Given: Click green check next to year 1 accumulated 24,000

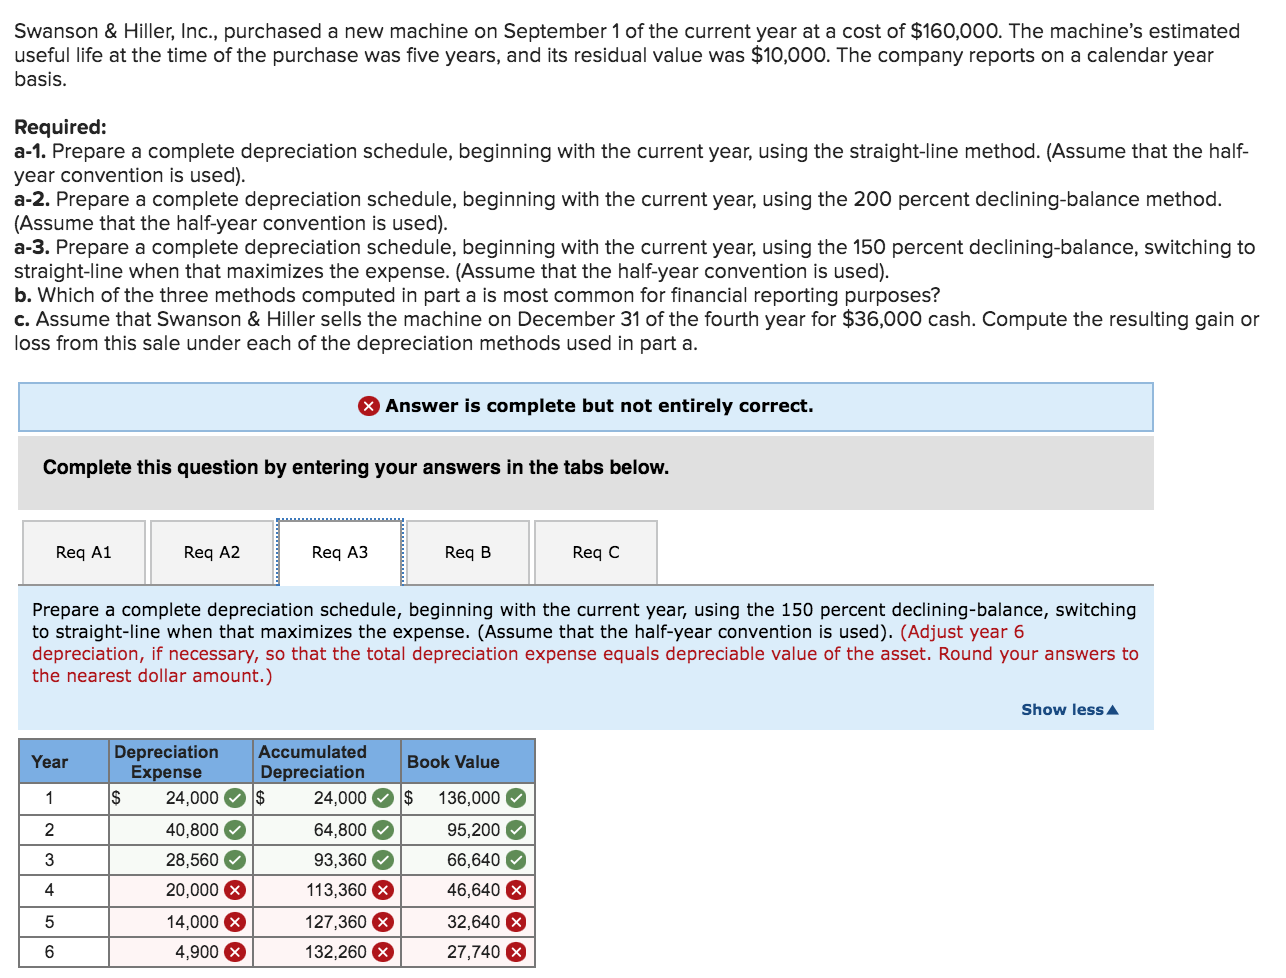Looking at the screenshot, I should coord(383,798).
